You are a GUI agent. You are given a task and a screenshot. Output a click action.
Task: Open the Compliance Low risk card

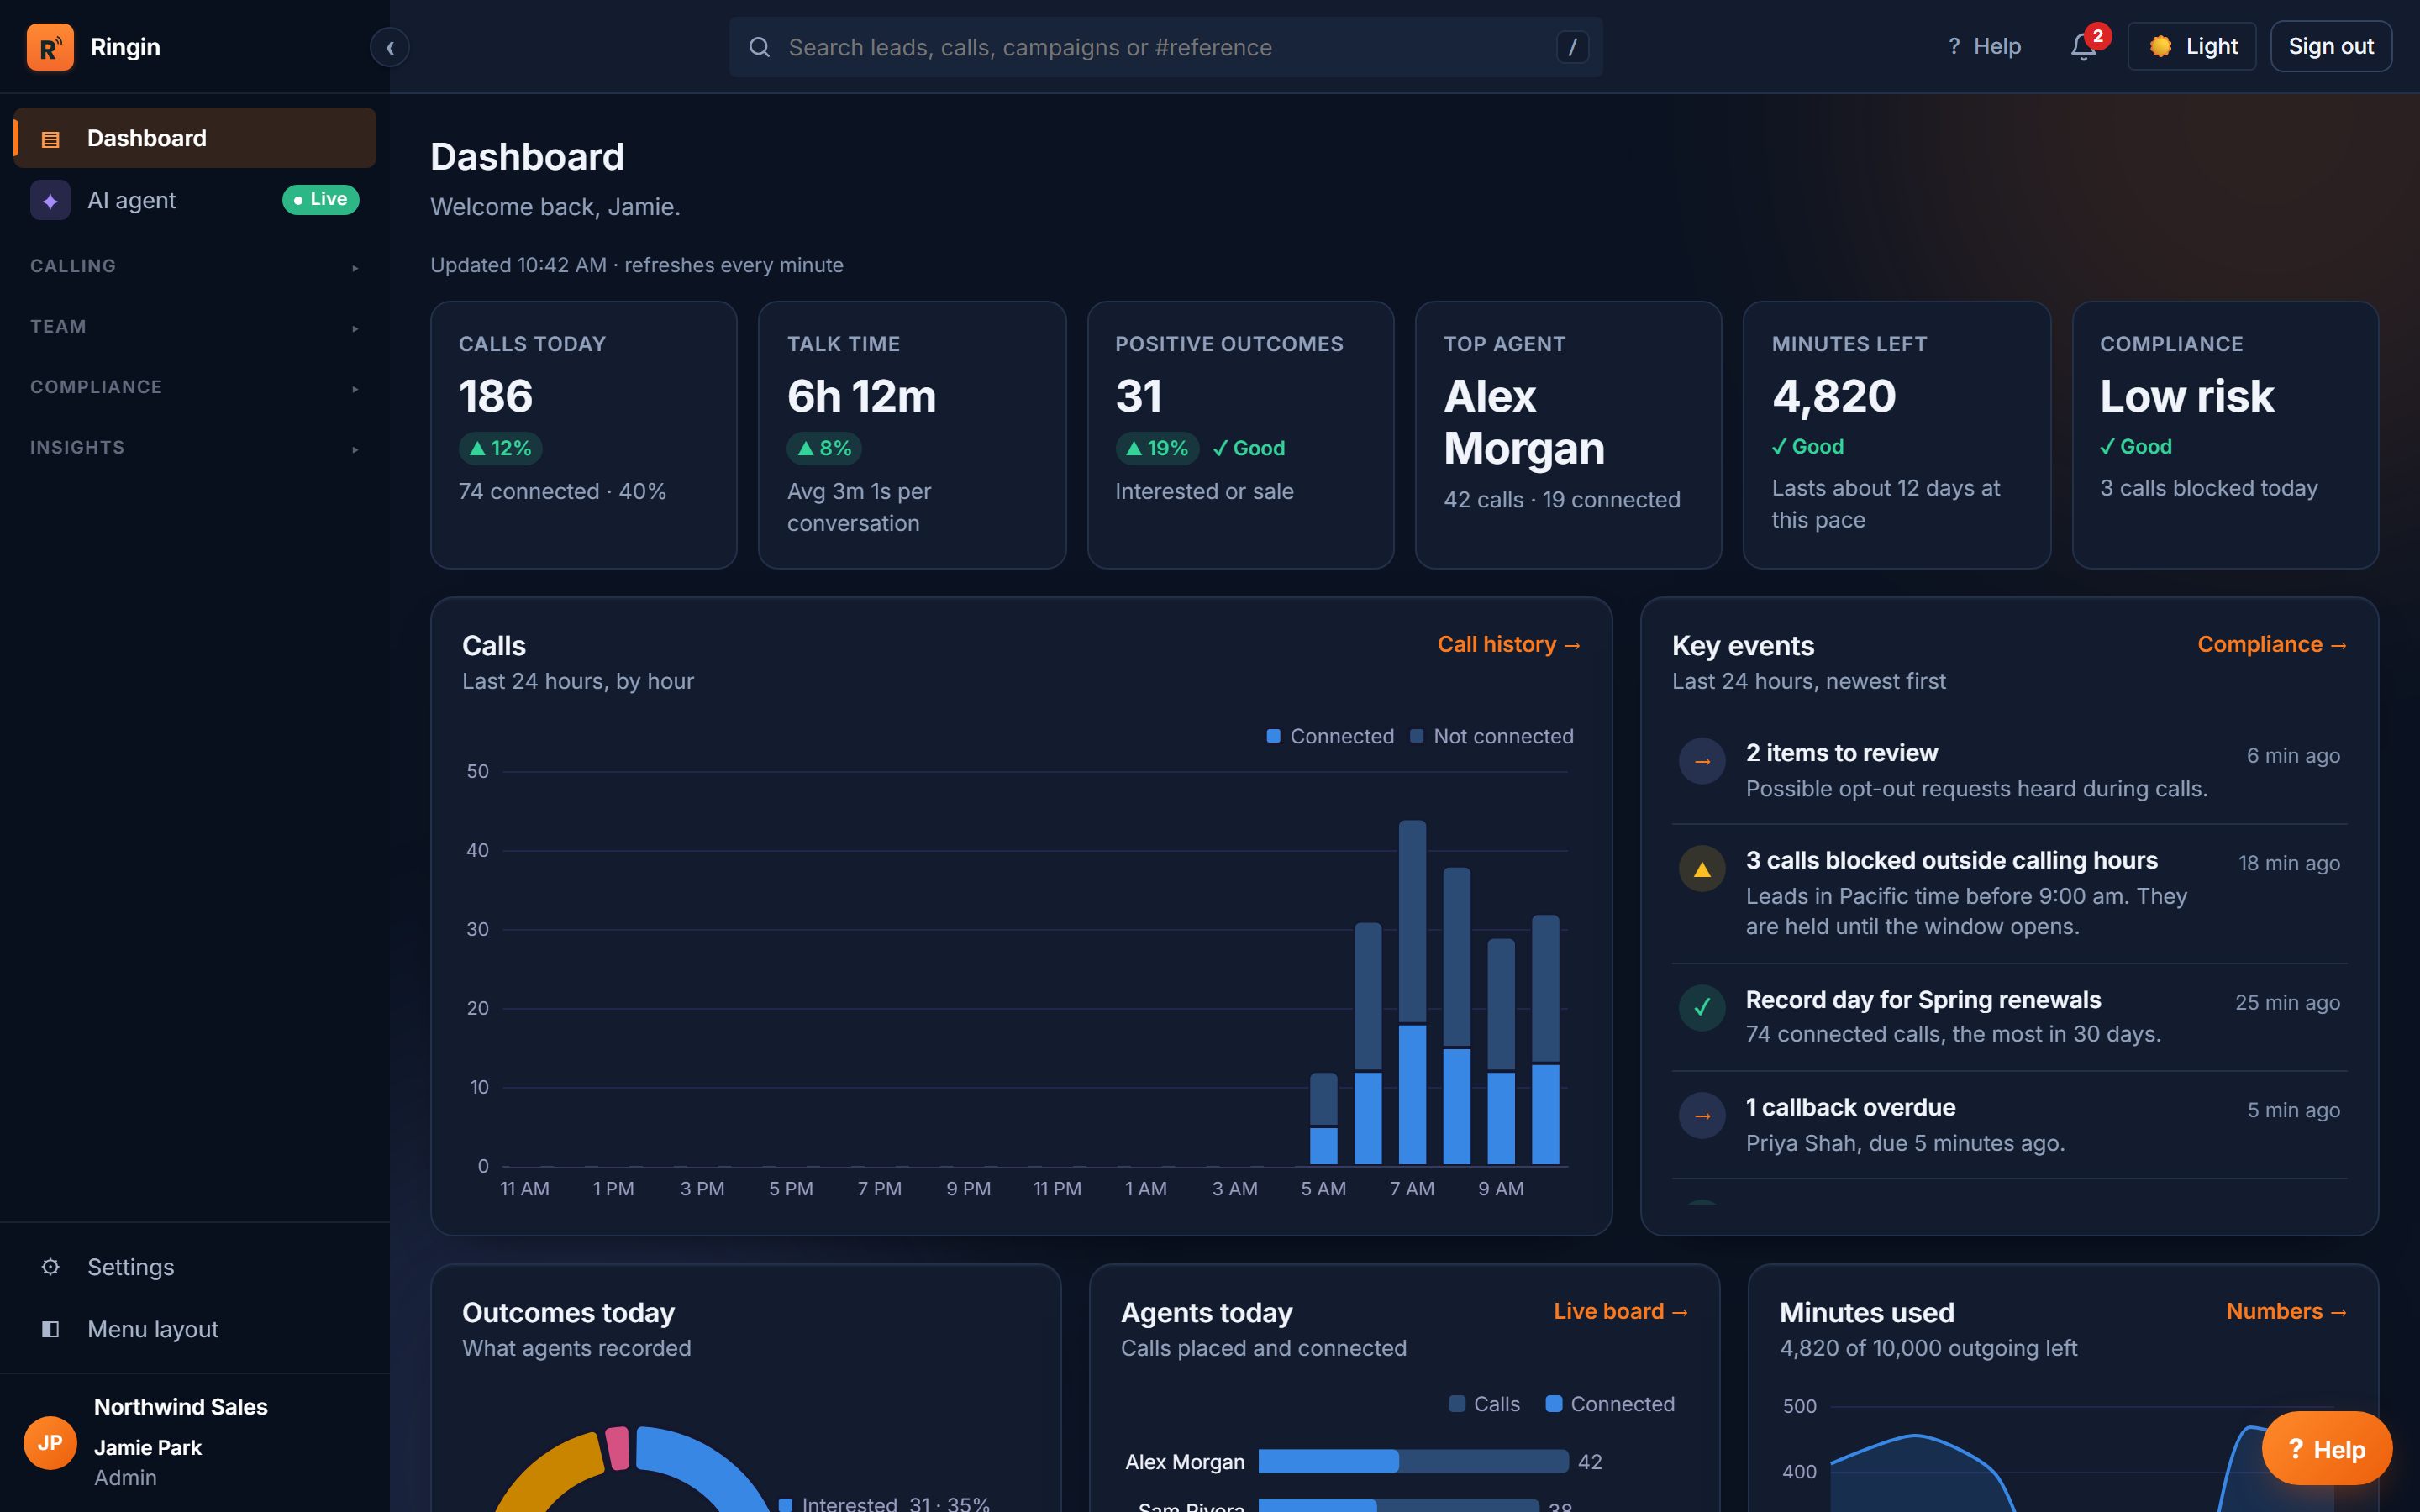(x=2225, y=435)
